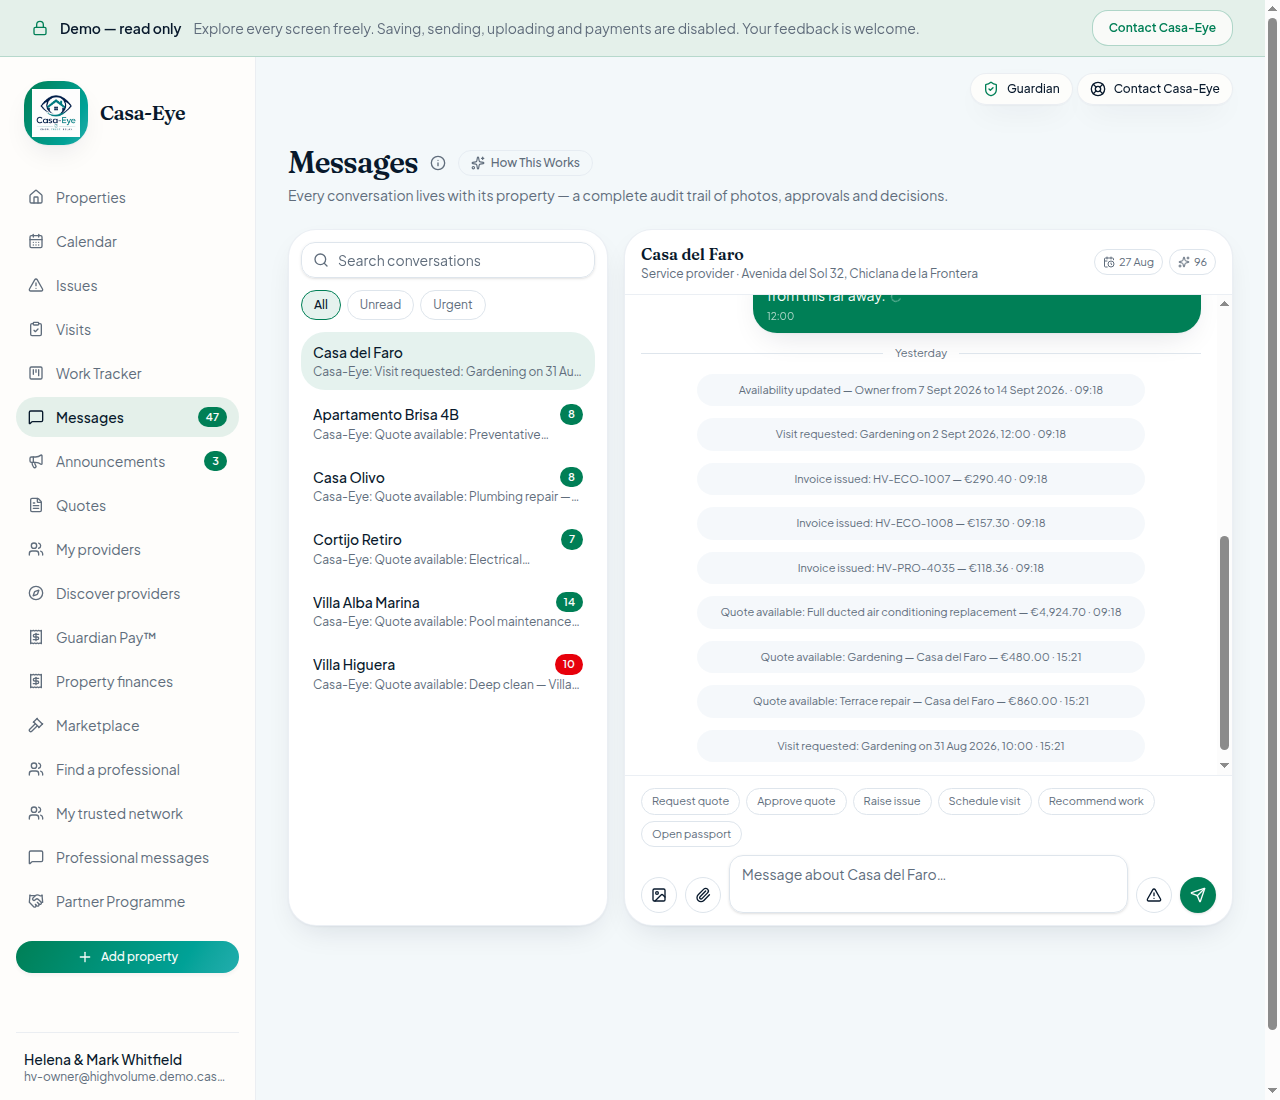Click Contact Casa-Eye in the demo banner

click(x=1162, y=28)
